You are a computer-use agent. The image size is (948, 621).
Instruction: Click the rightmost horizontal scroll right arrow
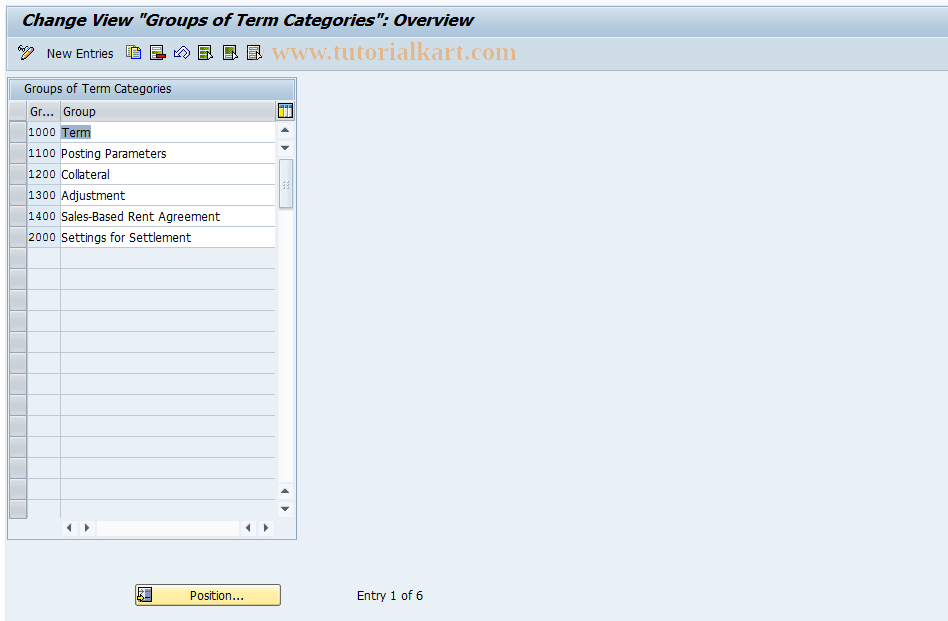[x=265, y=528]
